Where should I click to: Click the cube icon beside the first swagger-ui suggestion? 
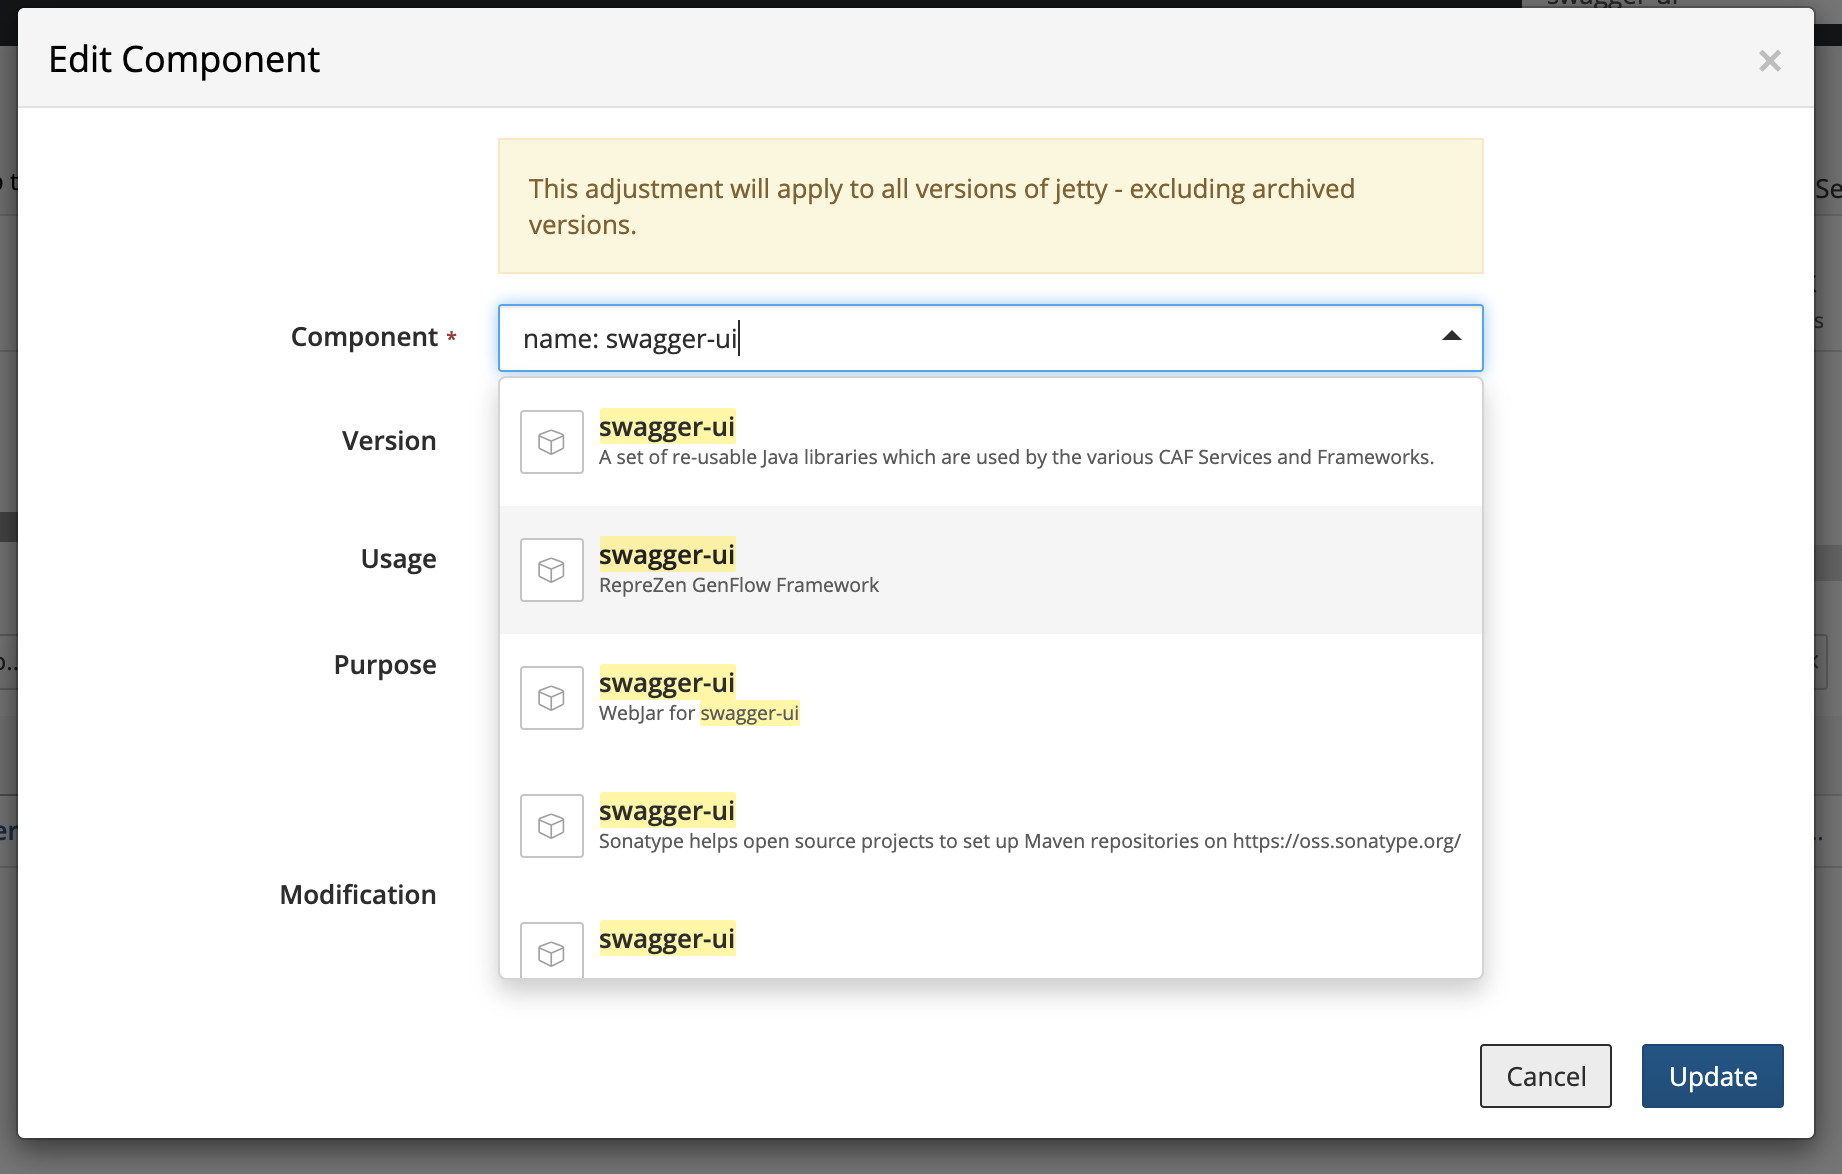[x=551, y=441]
